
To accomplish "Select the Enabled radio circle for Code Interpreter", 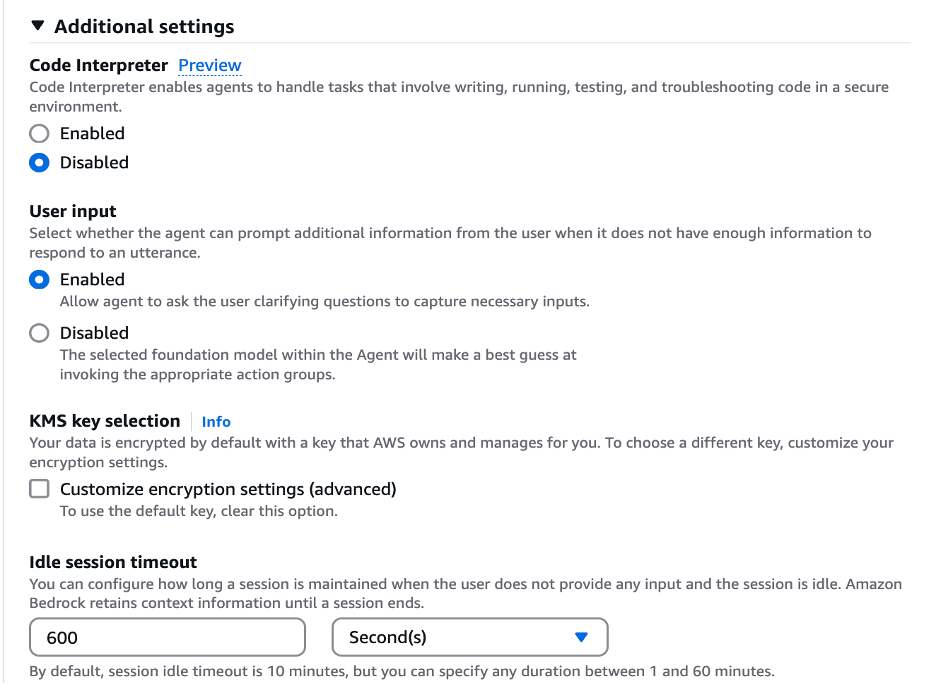I will pyautogui.click(x=37, y=133).
